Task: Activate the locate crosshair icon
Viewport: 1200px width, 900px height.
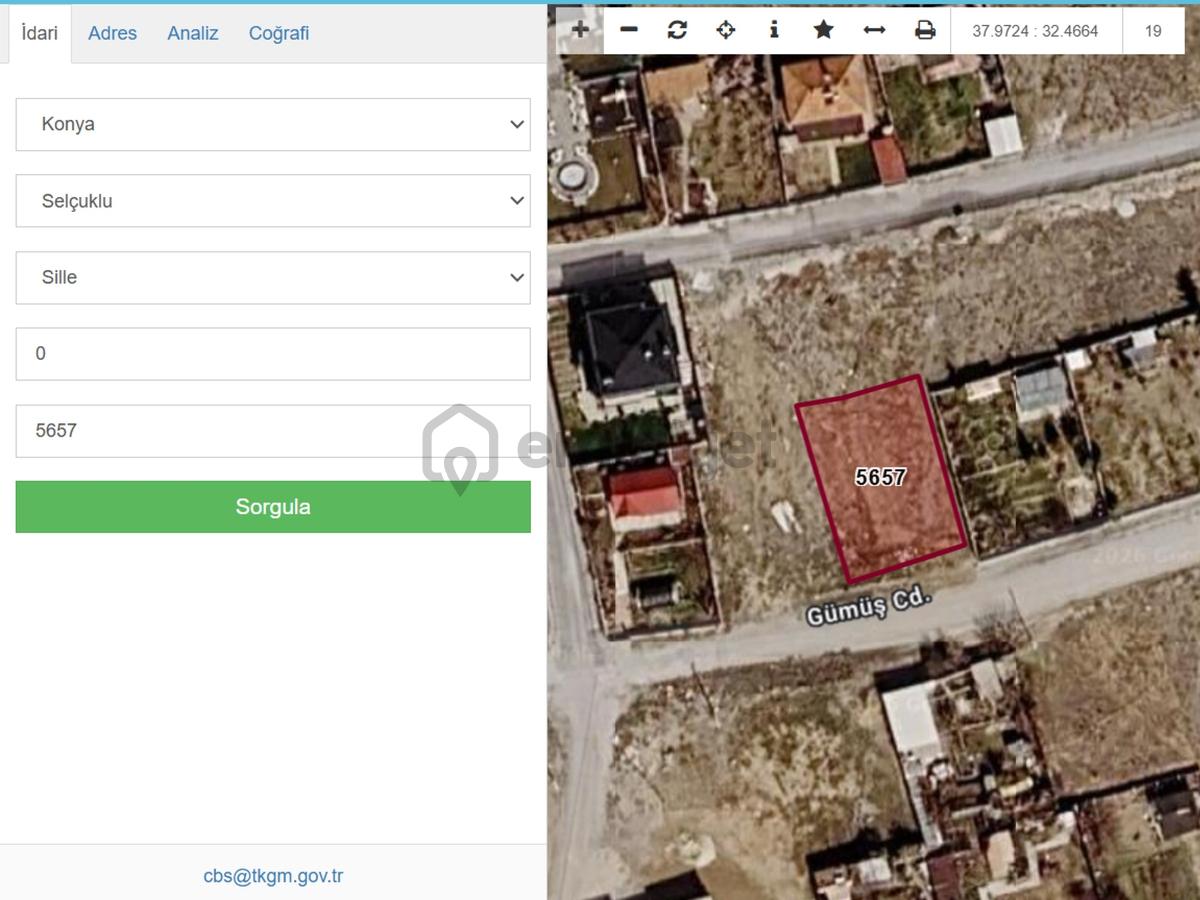Action: tap(726, 30)
